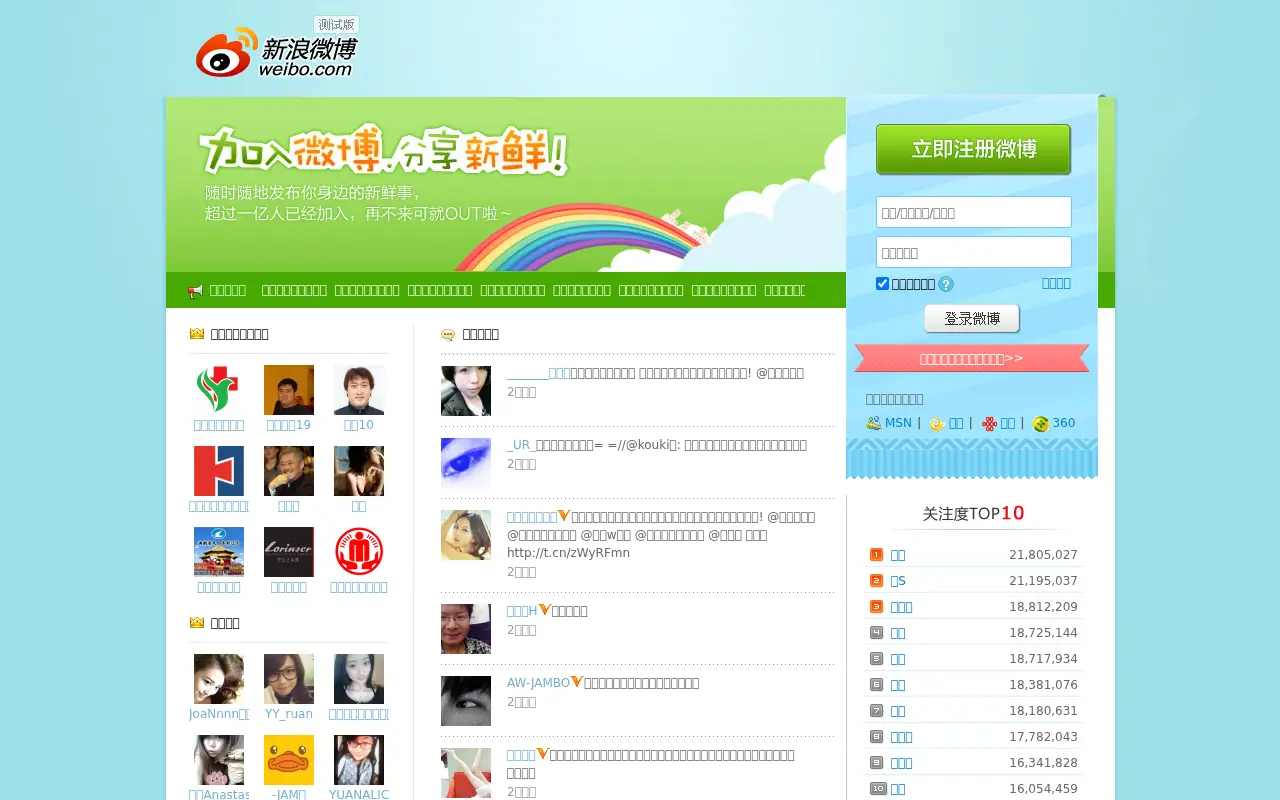Click the green register Weibo button
The image size is (1280, 800).
click(x=973, y=150)
